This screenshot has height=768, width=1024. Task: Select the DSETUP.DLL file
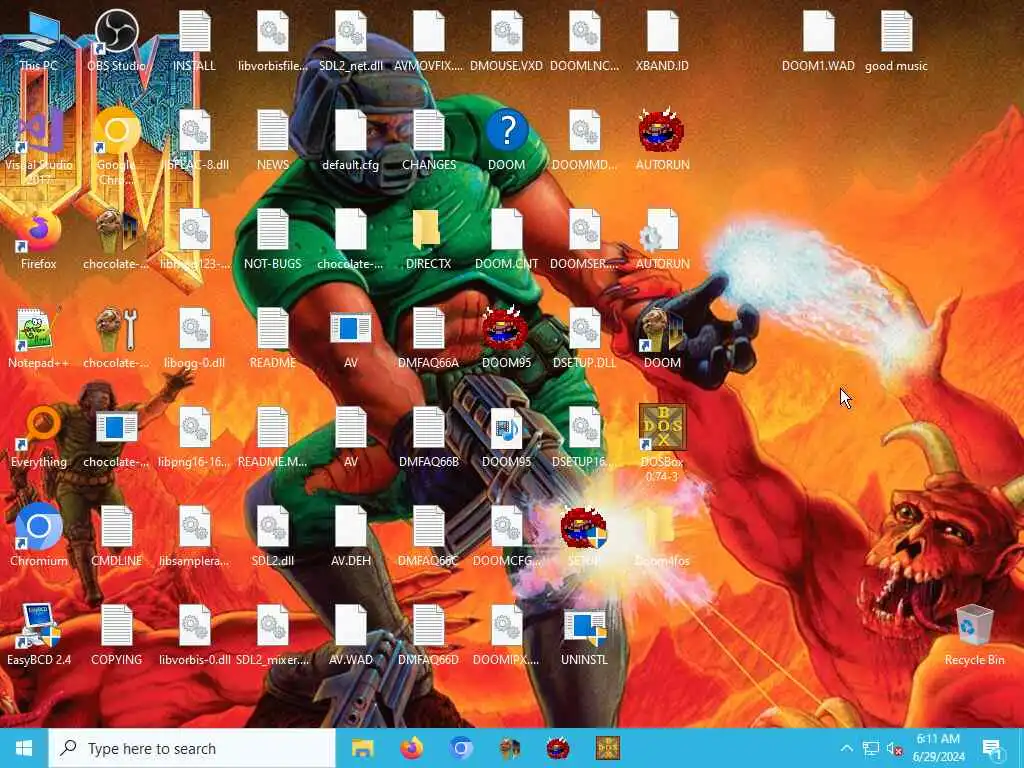click(x=584, y=338)
